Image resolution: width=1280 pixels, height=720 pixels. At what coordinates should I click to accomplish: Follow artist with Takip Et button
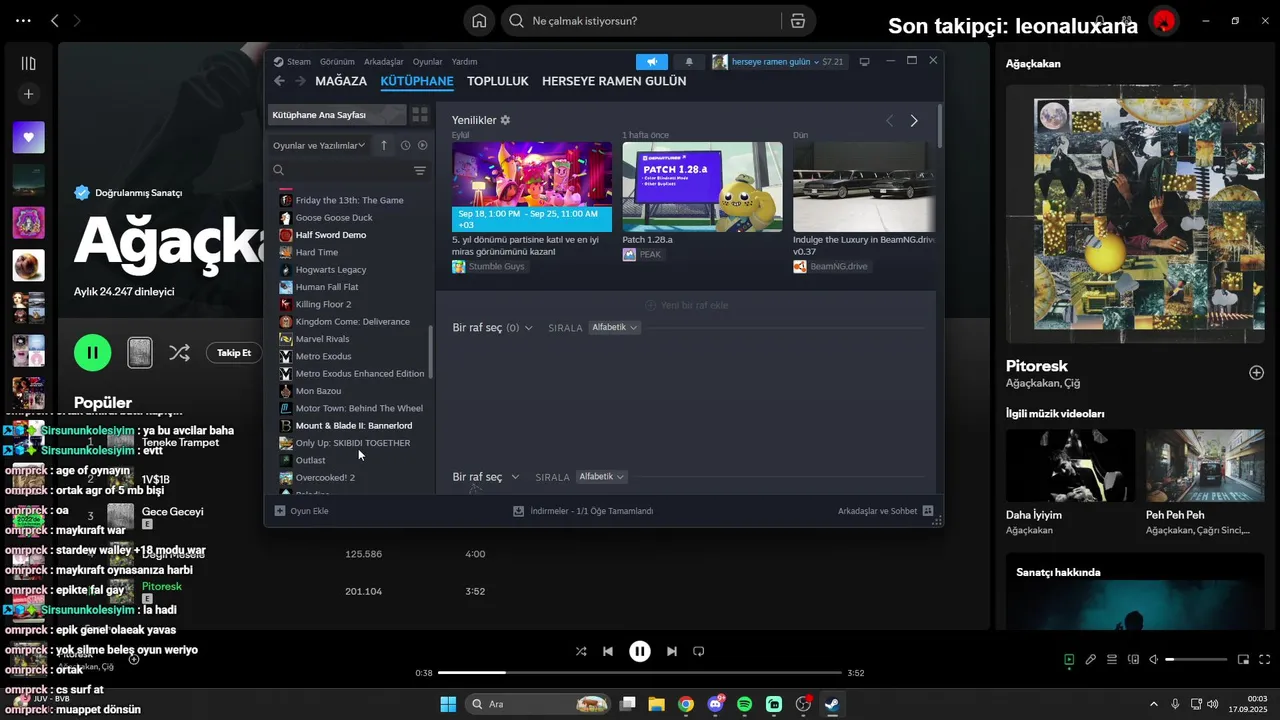(234, 352)
